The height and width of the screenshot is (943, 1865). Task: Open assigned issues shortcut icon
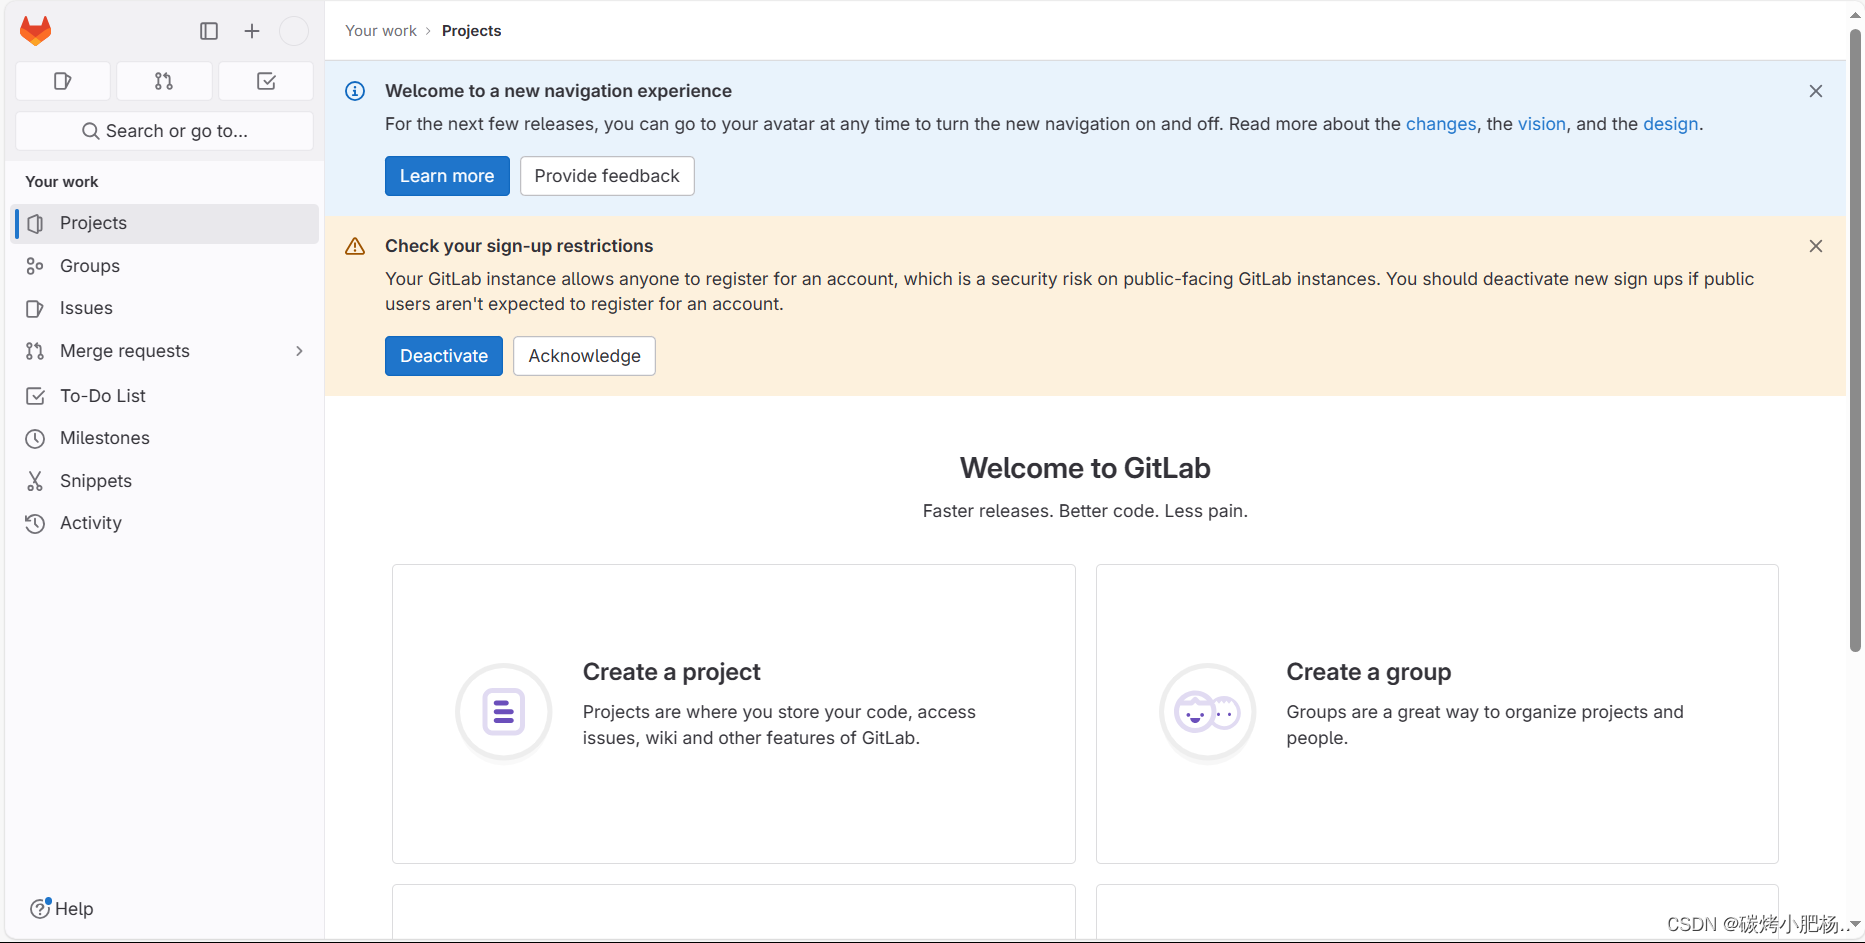click(63, 81)
